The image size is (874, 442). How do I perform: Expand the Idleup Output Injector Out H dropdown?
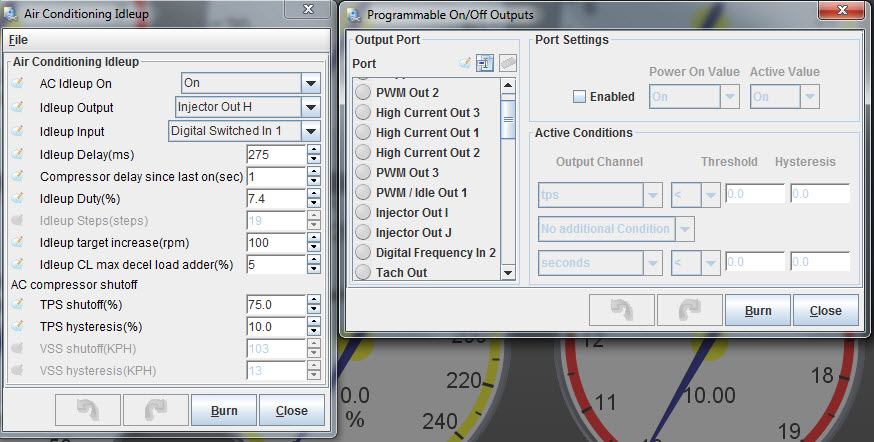click(x=310, y=107)
